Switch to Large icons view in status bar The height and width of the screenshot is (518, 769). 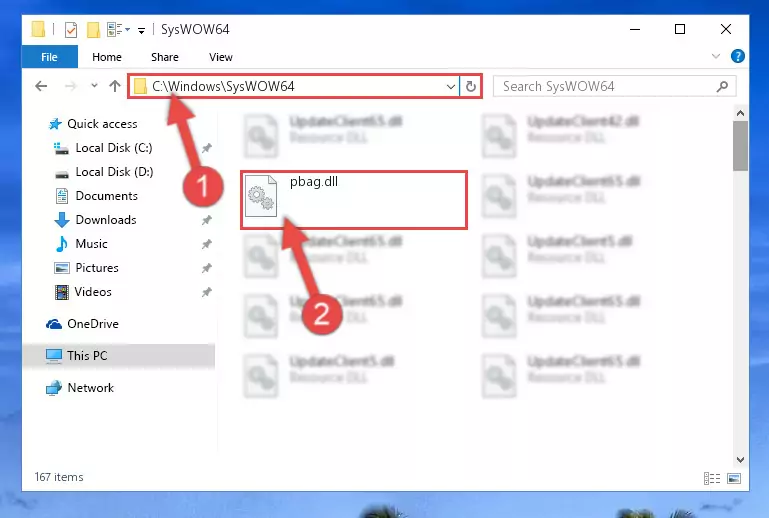[734, 478]
